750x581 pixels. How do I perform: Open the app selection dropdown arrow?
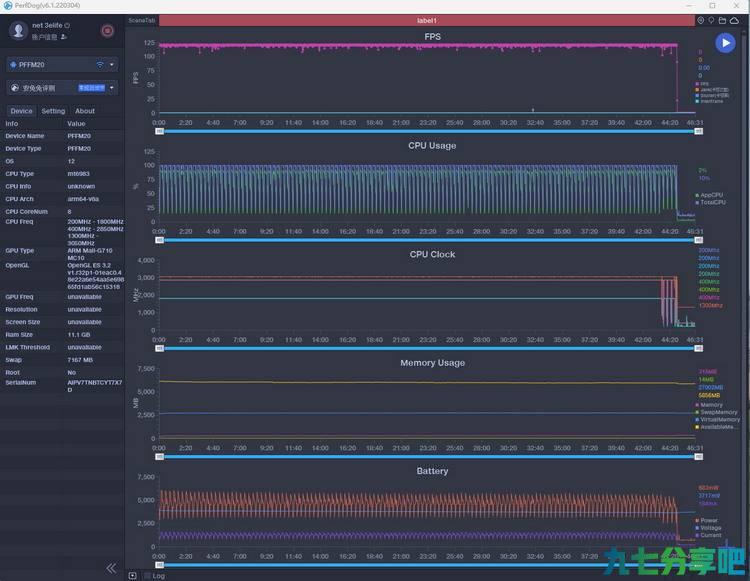[112, 88]
